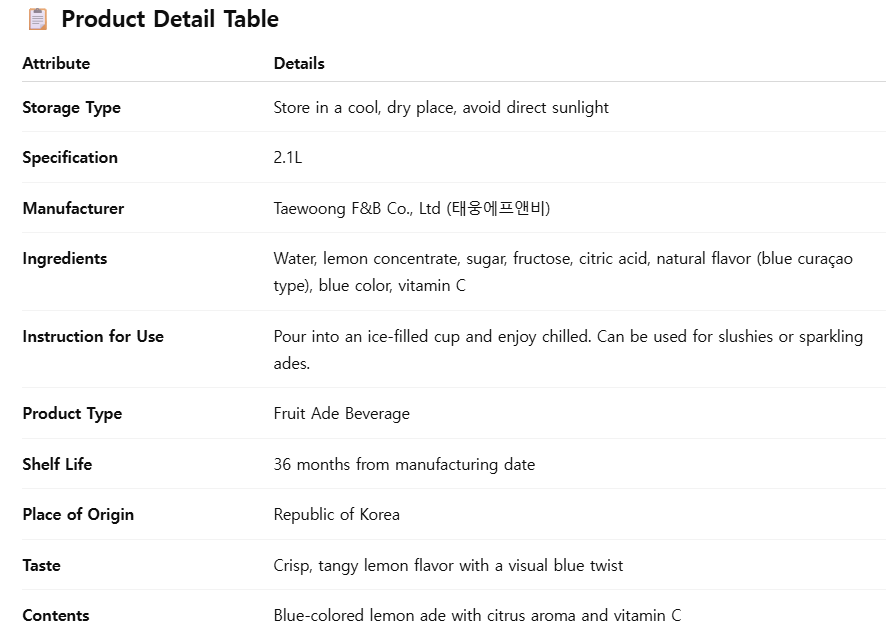This screenshot has height=640, width=896.
Task: Click the Attribute column header
Action: (x=56, y=63)
